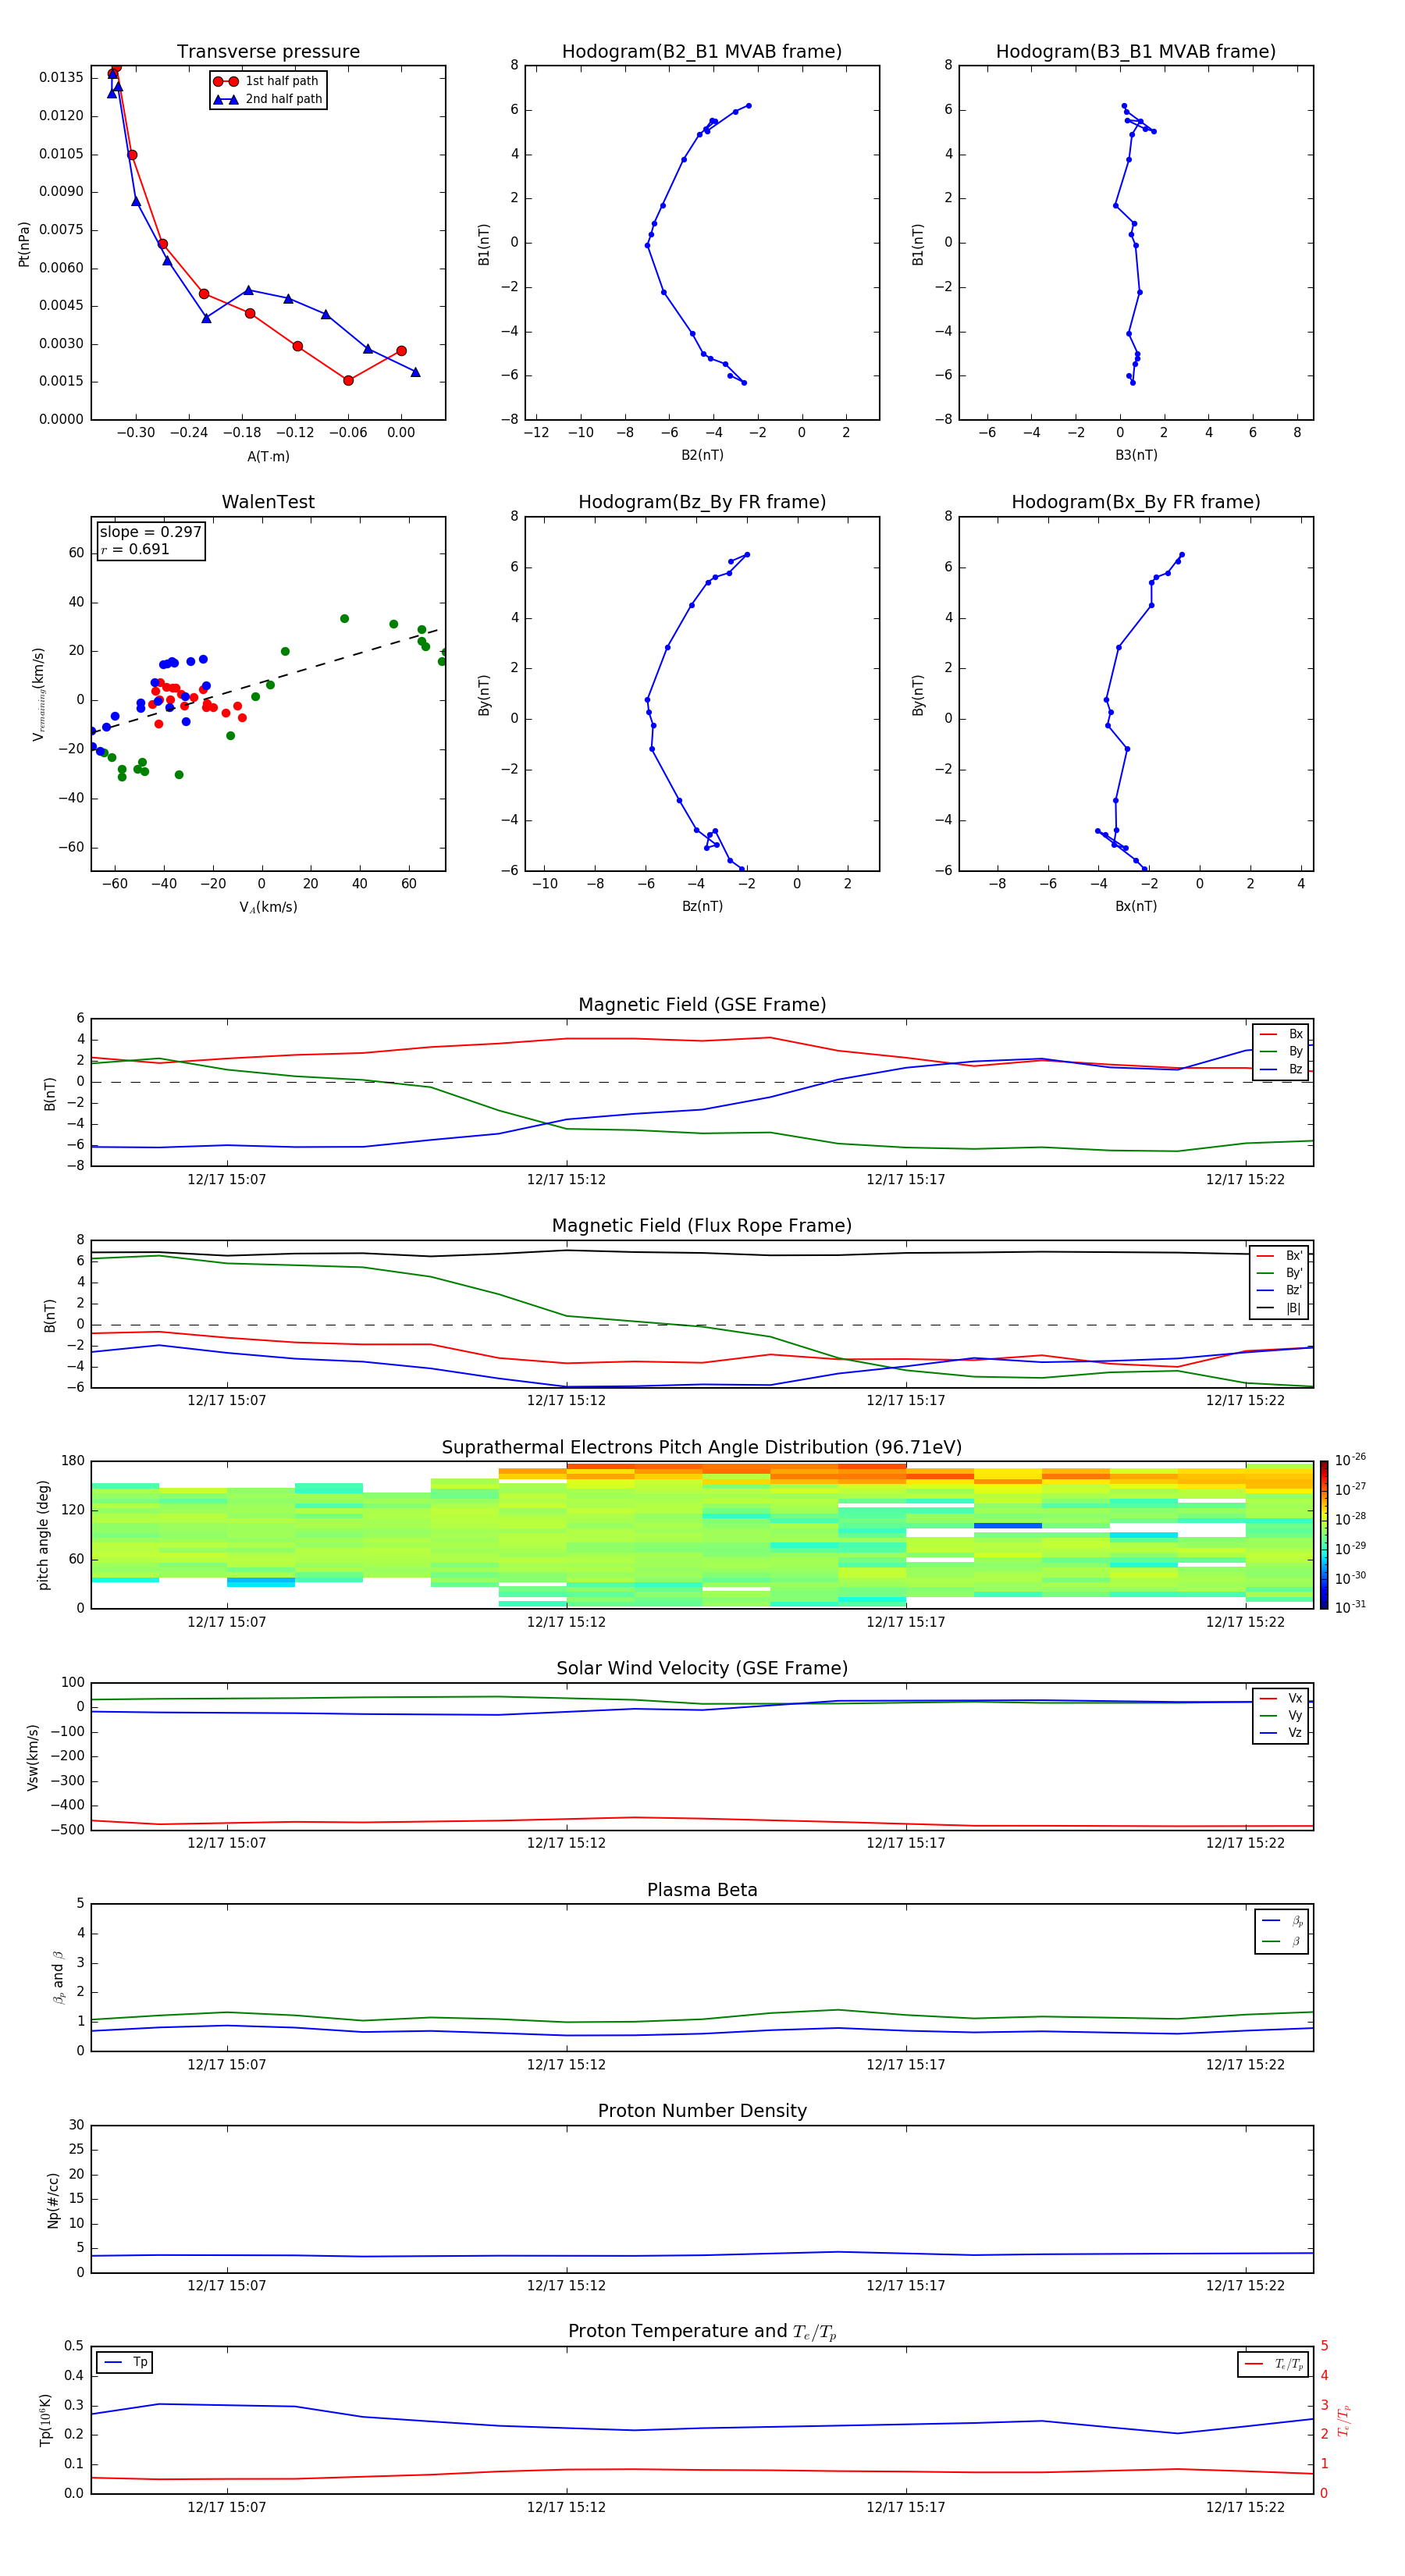Click '12/17 15:07' tick under Plasma Beta
This screenshot has height=2576, width=1405.
[x=227, y=2065]
